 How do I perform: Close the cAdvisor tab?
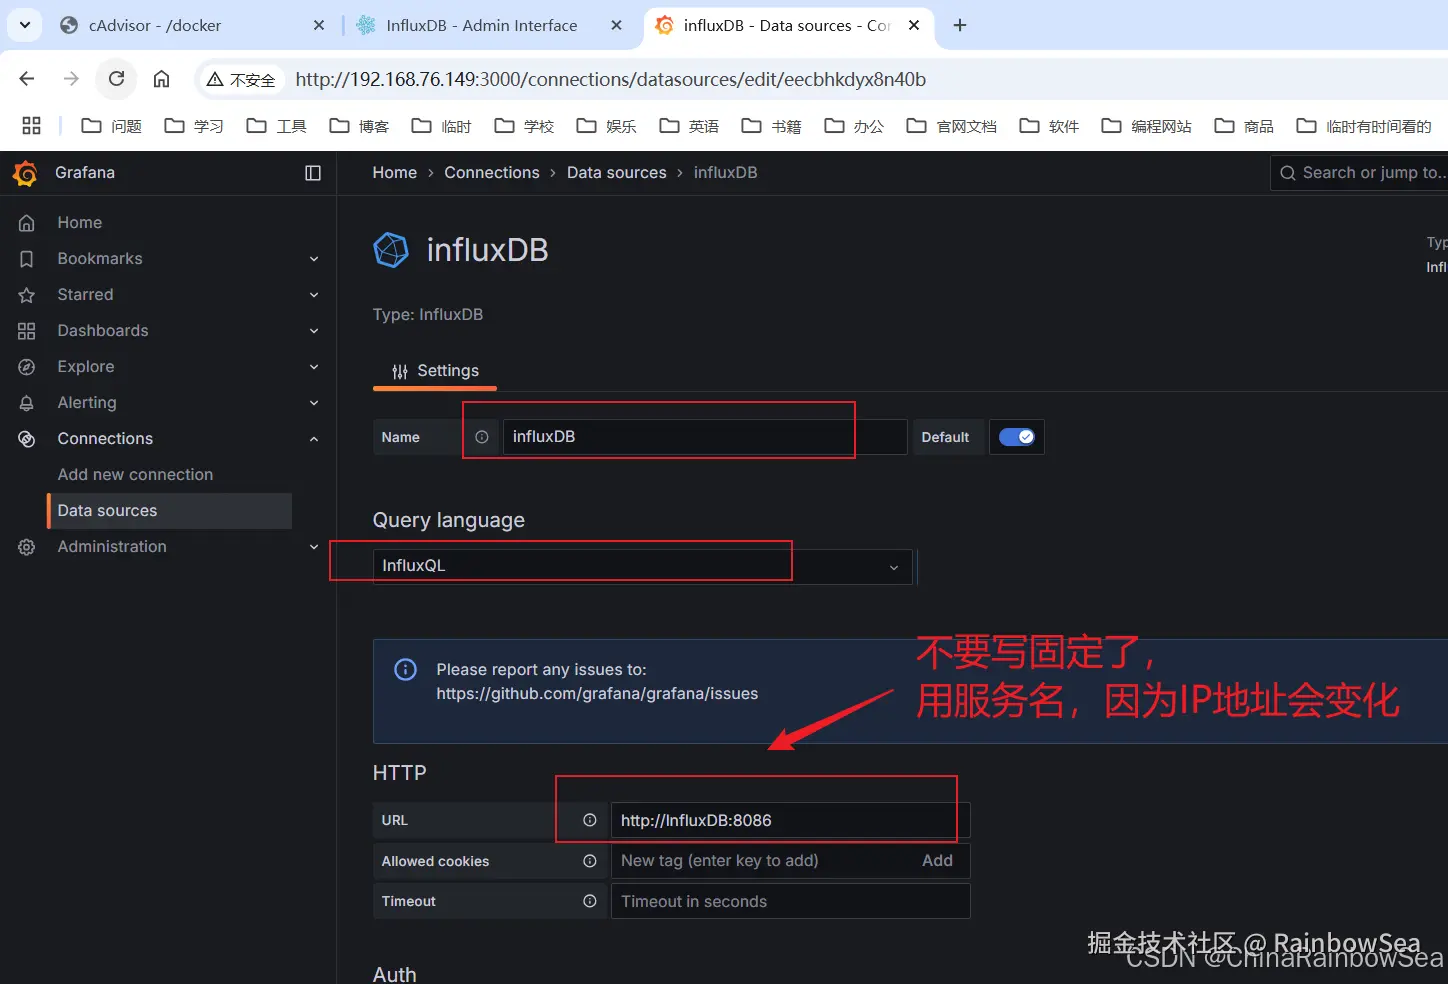(319, 25)
